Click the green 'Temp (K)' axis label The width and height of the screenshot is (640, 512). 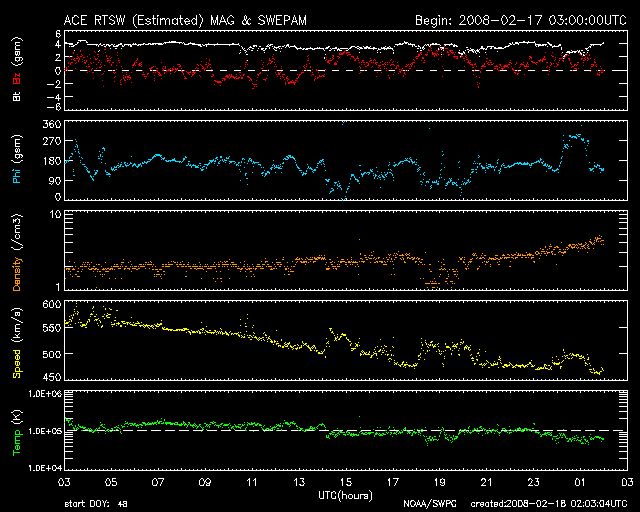click(x=17, y=432)
